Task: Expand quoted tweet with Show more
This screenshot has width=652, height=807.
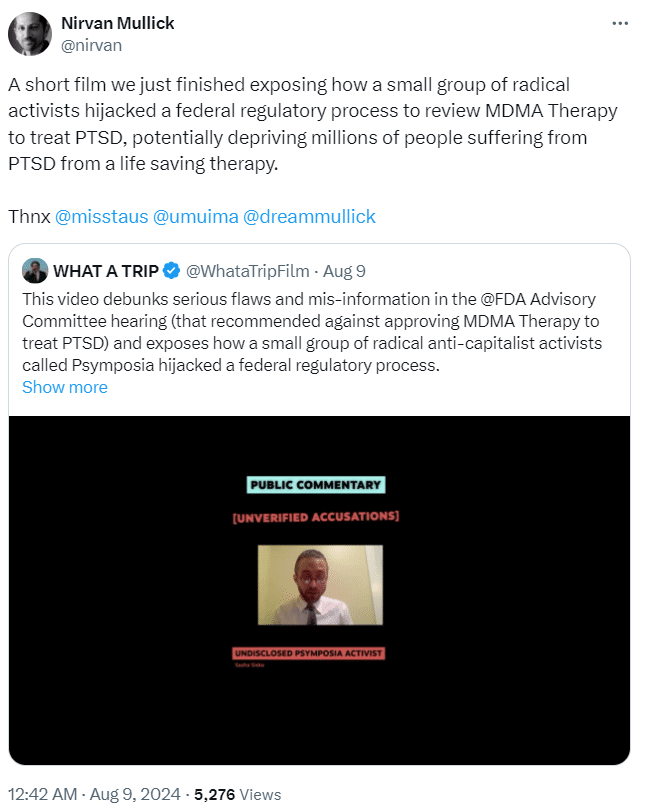Action: point(65,387)
